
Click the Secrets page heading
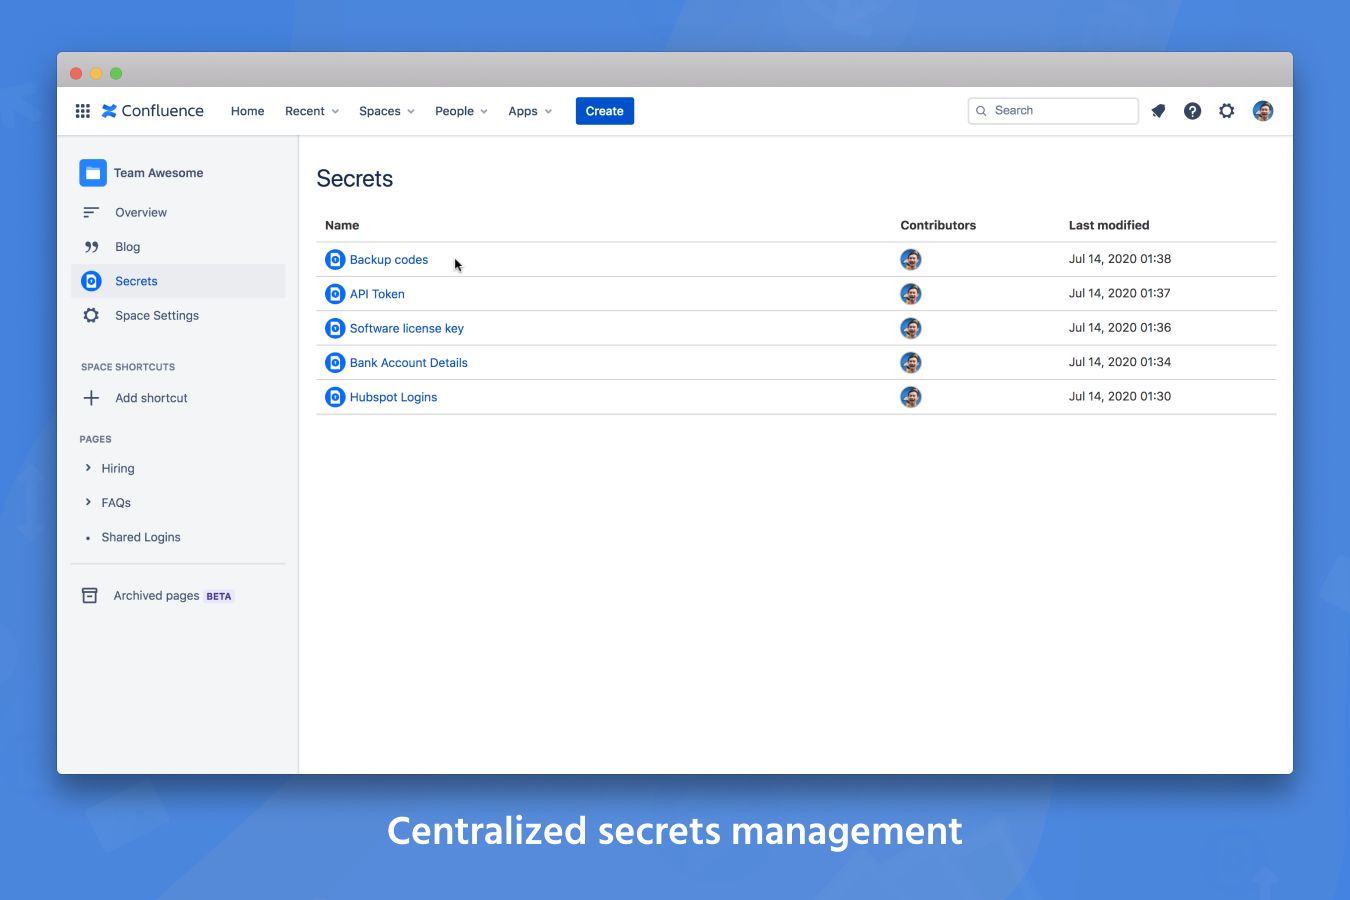(x=355, y=179)
